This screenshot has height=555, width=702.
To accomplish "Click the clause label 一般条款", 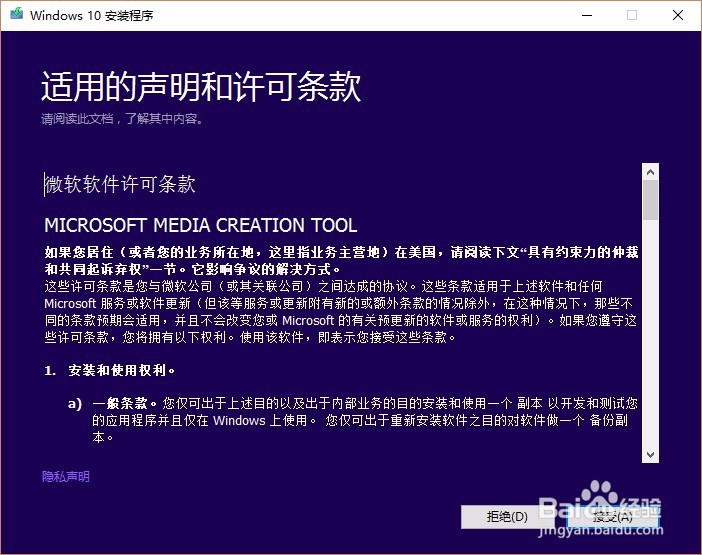I will 120,403.
